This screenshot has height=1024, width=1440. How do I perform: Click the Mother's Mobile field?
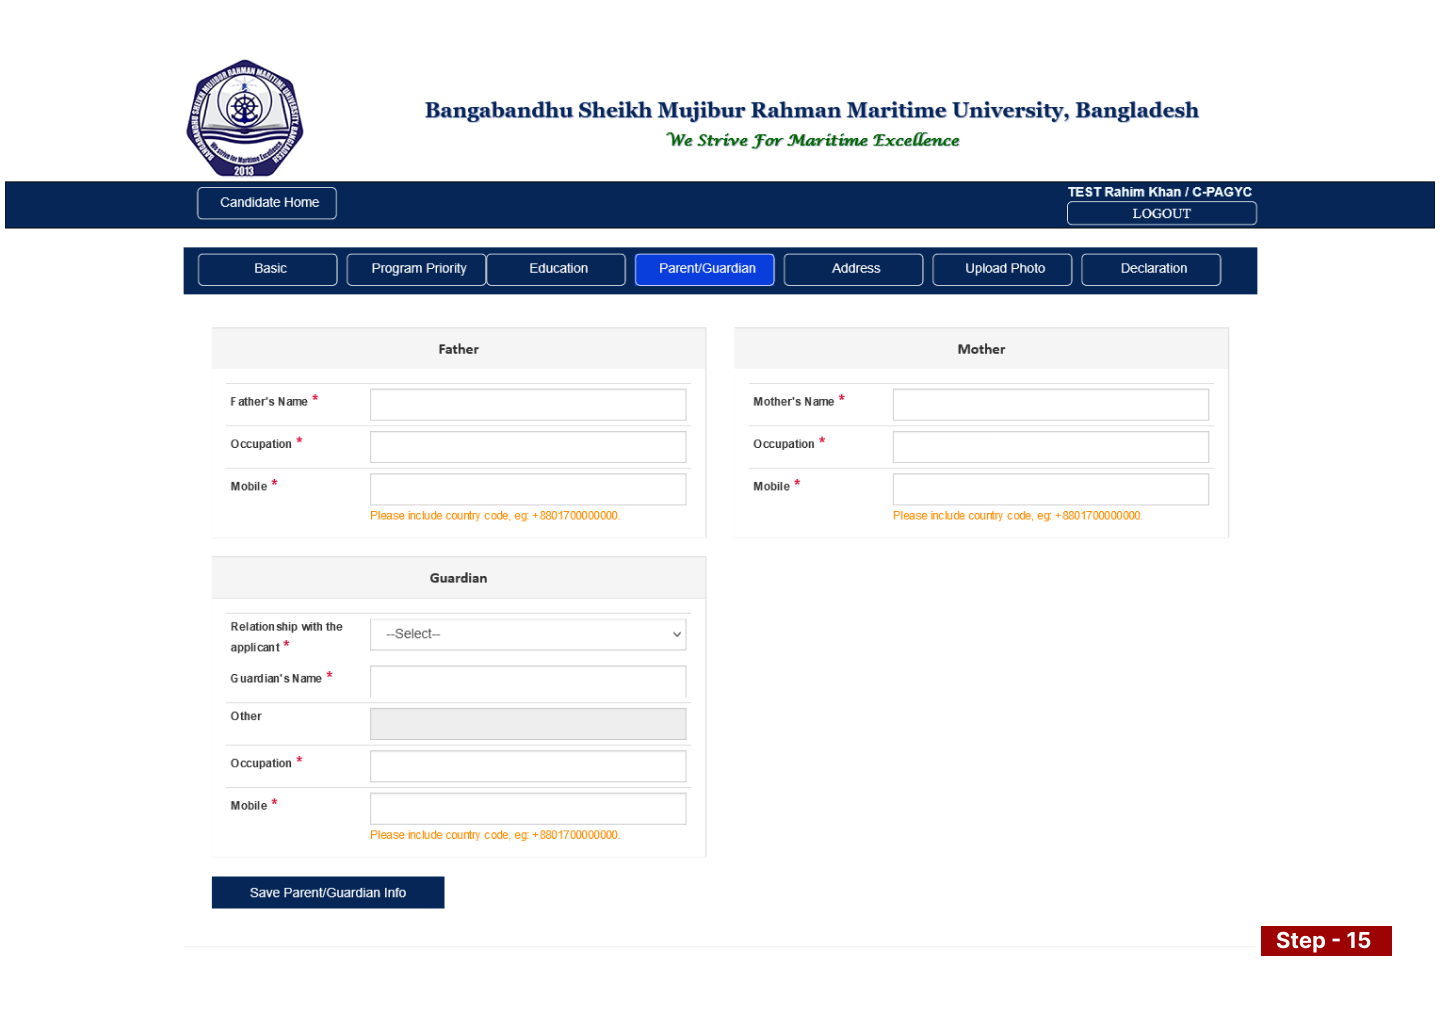pos(1051,489)
